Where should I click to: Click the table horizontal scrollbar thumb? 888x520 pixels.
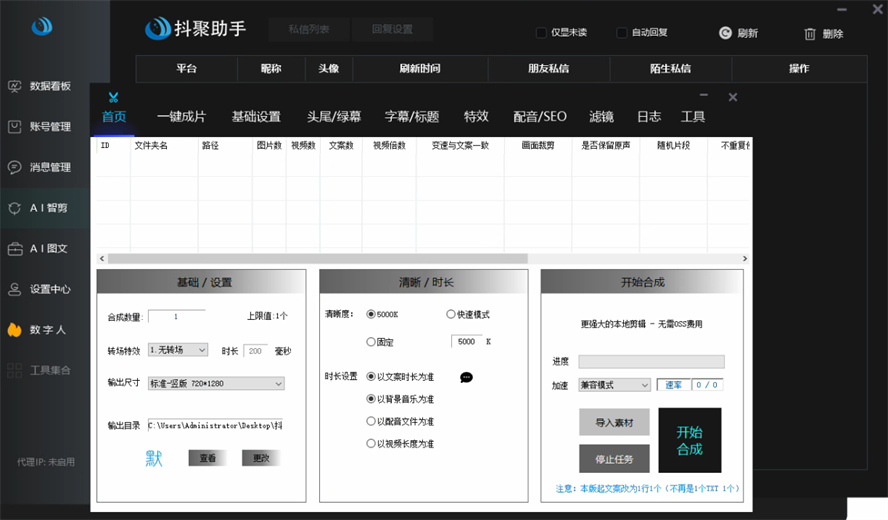point(318,258)
